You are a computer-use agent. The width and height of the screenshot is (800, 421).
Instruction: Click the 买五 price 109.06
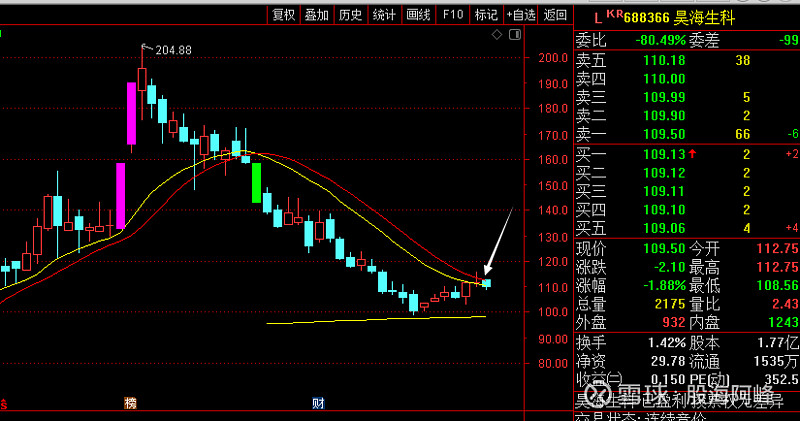point(664,228)
